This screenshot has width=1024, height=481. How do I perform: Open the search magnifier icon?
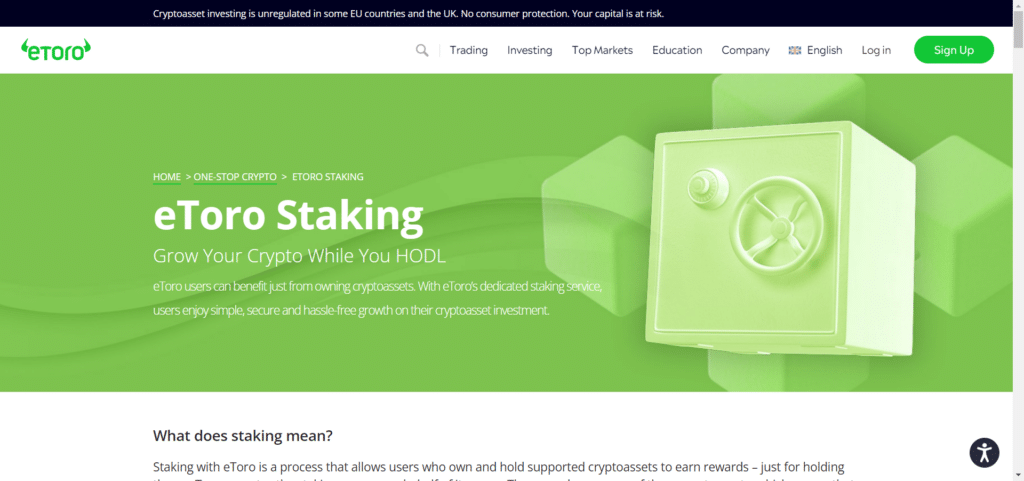coord(422,50)
